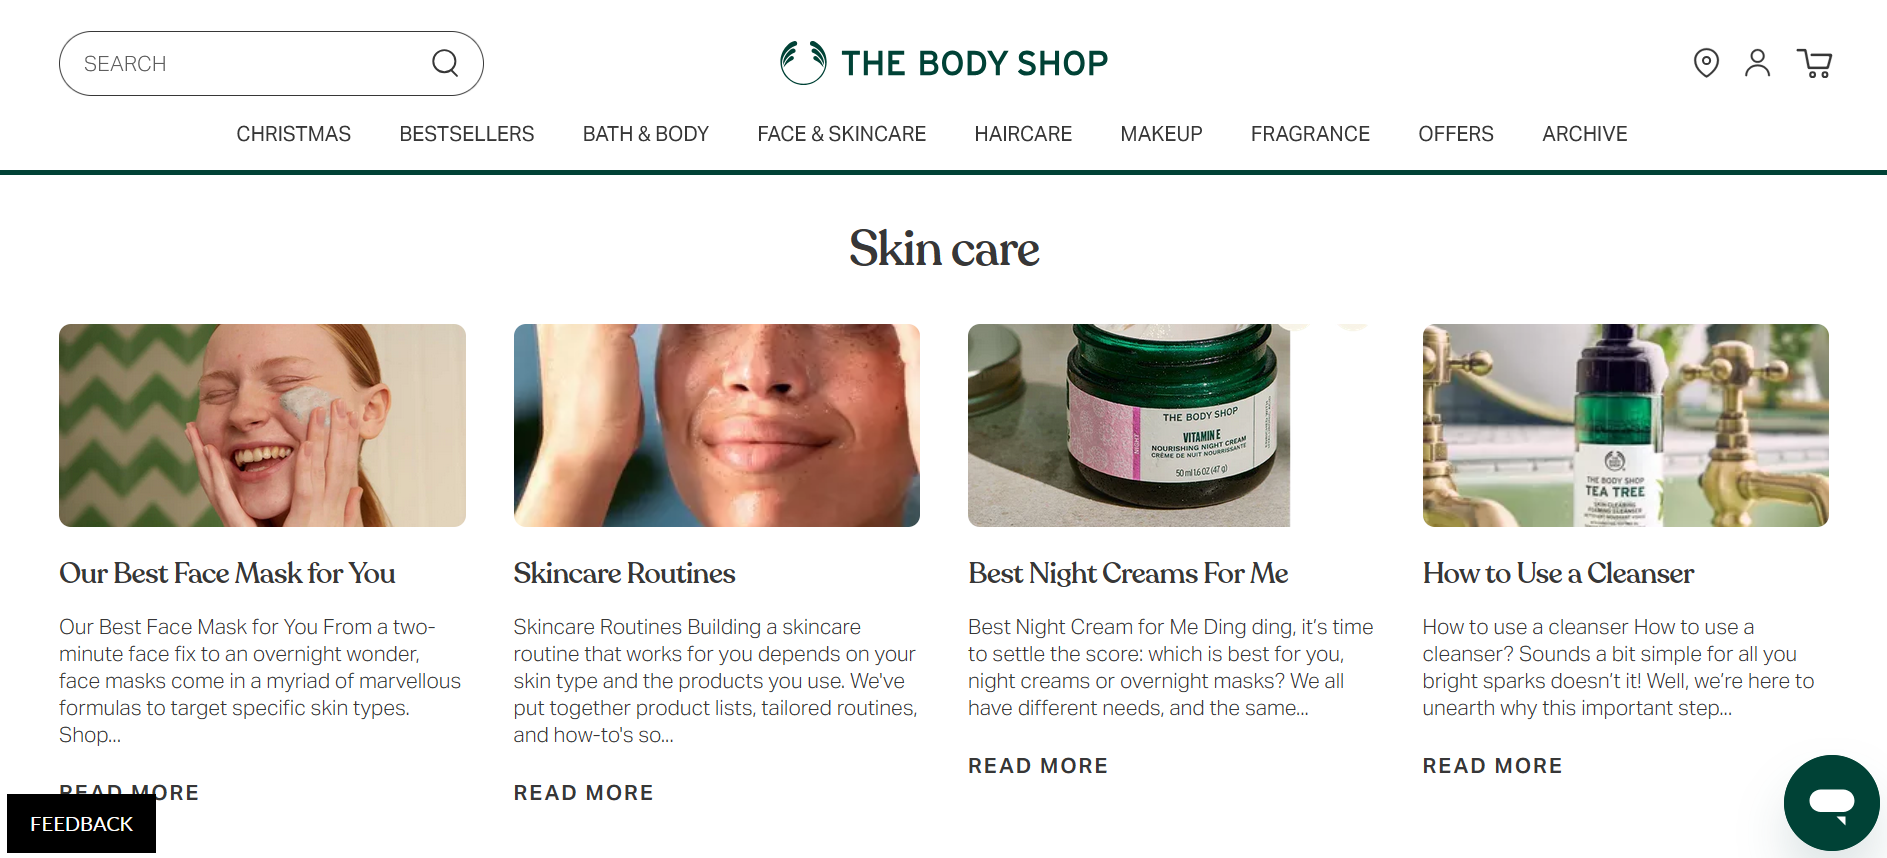Read more about Skincare Routines
Viewport: 1887px width, 858px height.
coord(584,793)
